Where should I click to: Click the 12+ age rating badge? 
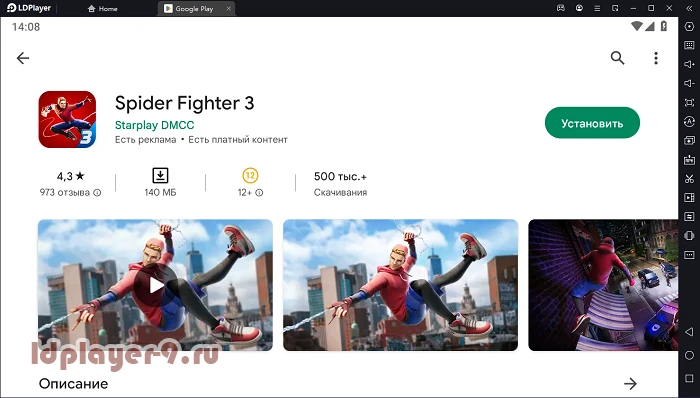click(250, 175)
